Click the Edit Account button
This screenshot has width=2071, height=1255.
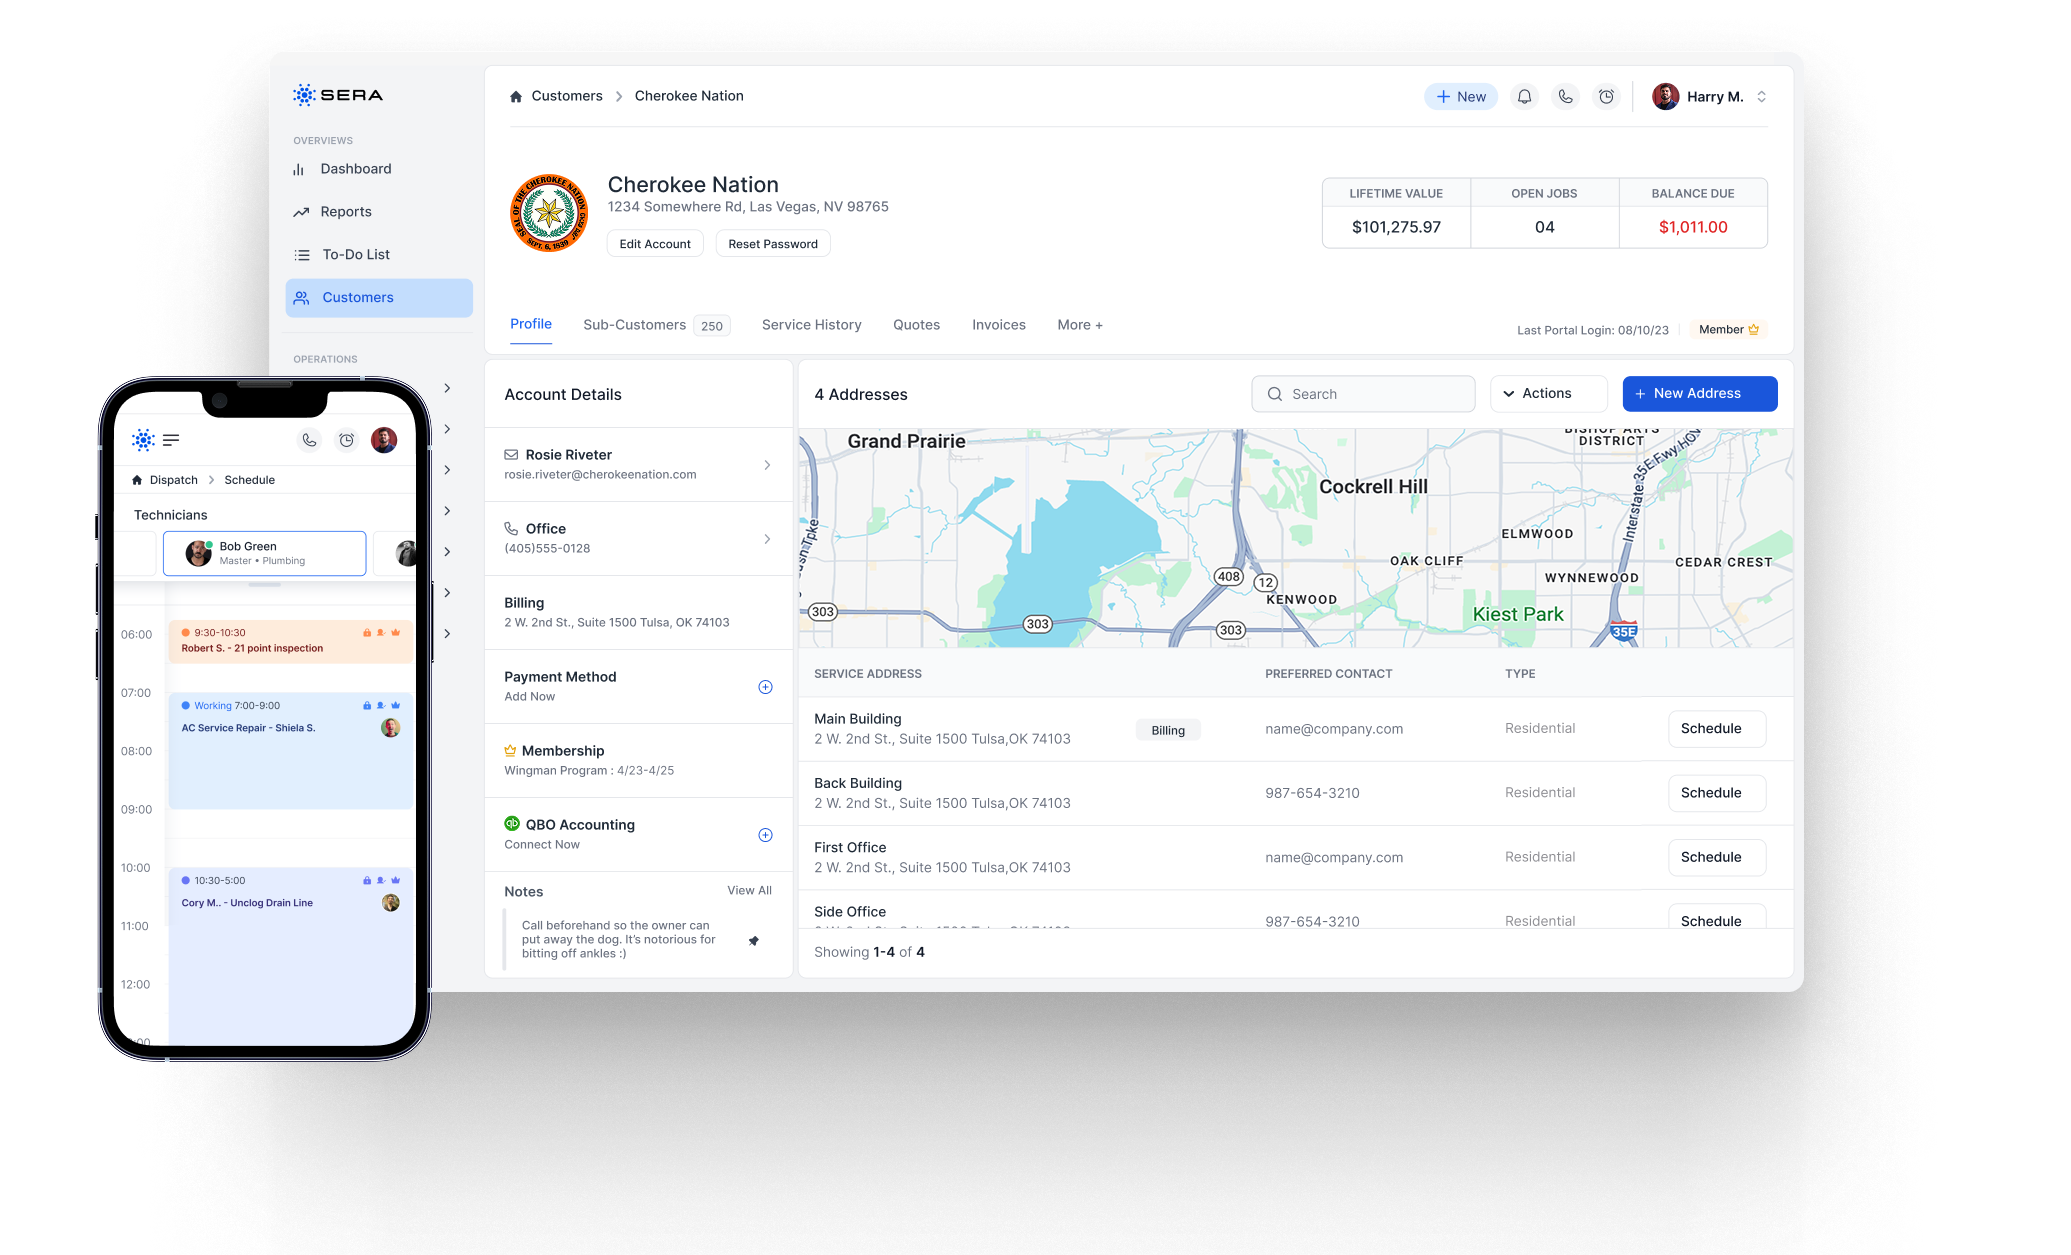655,244
